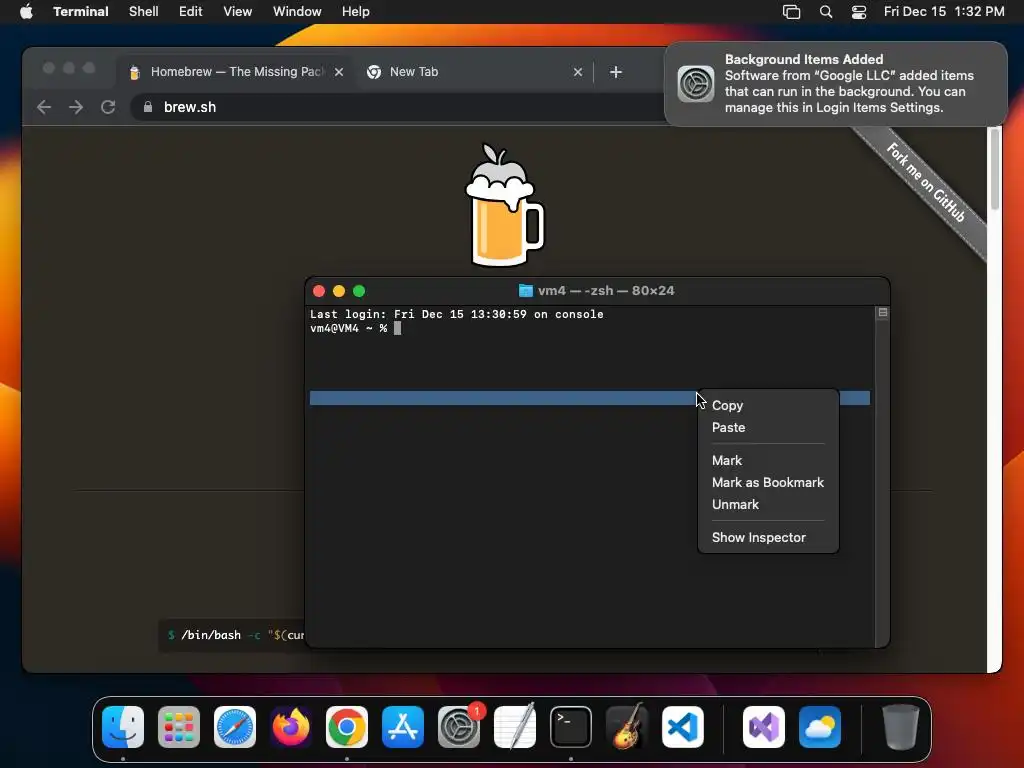Click the notification's System Settings icon
Image resolution: width=1024 pixels, height=768 pixels.
696,84
